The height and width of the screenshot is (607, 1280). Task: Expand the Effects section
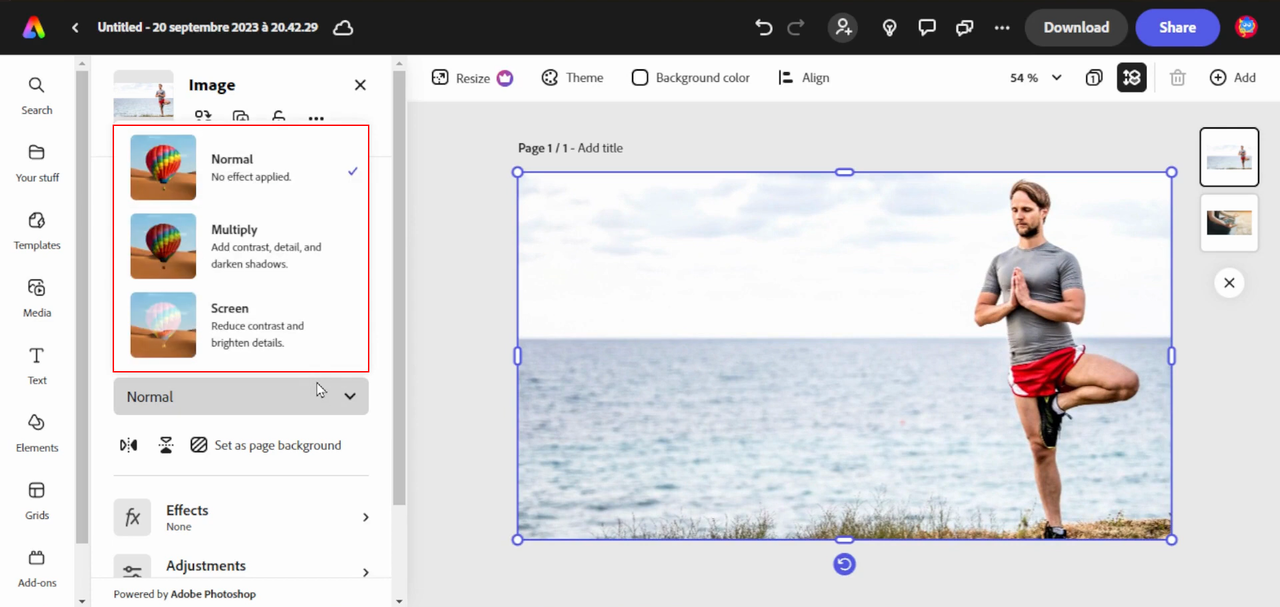coord(241,517)
